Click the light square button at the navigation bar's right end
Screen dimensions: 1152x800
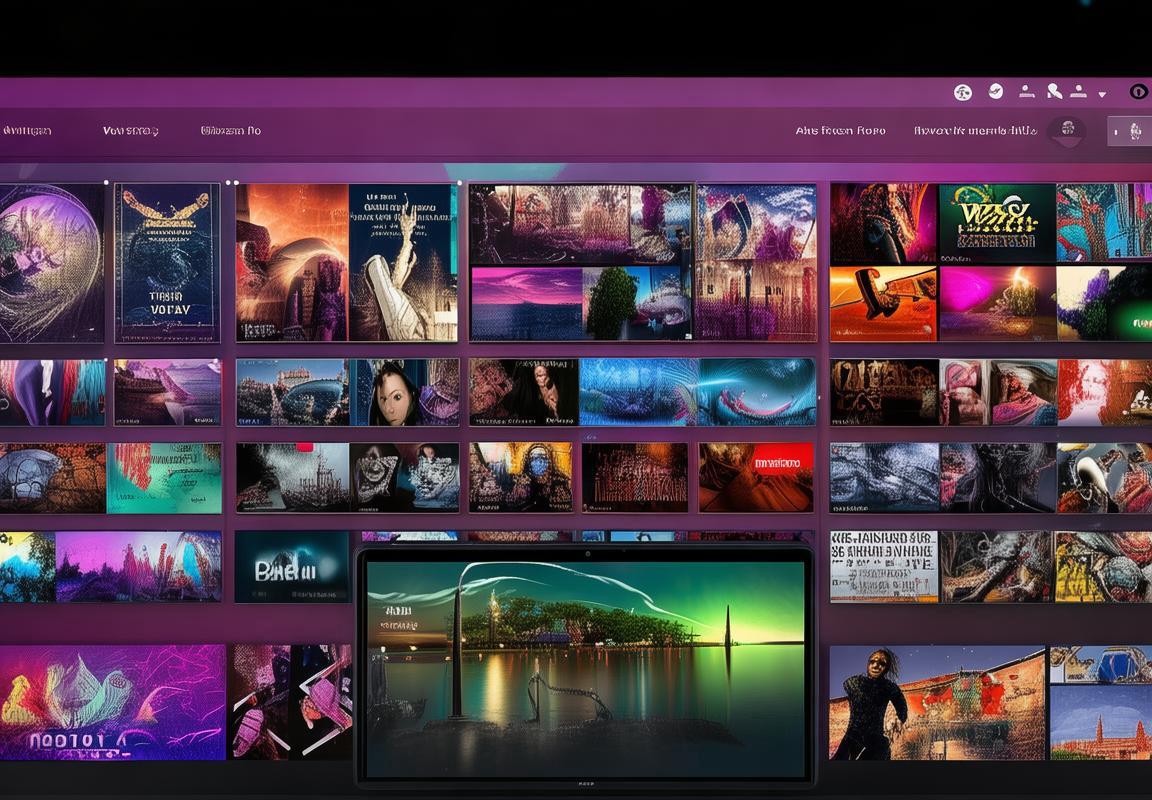click(1129, 131)
